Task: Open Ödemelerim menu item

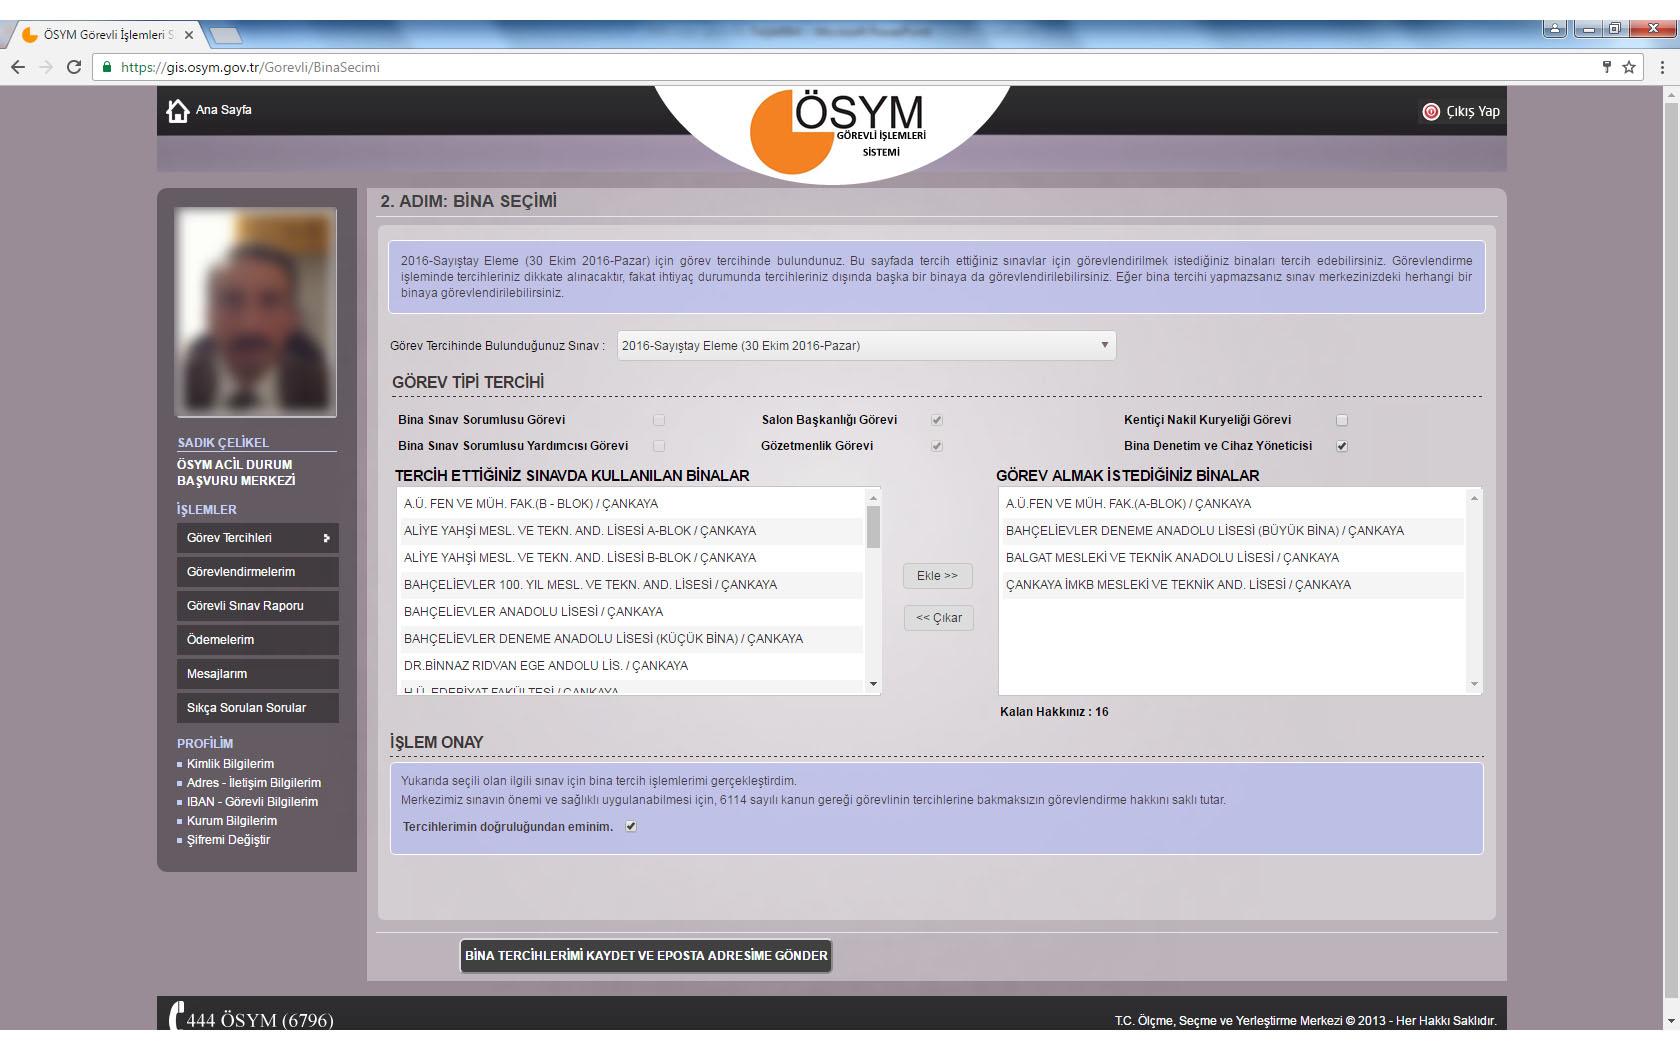Action: [258, 640]
